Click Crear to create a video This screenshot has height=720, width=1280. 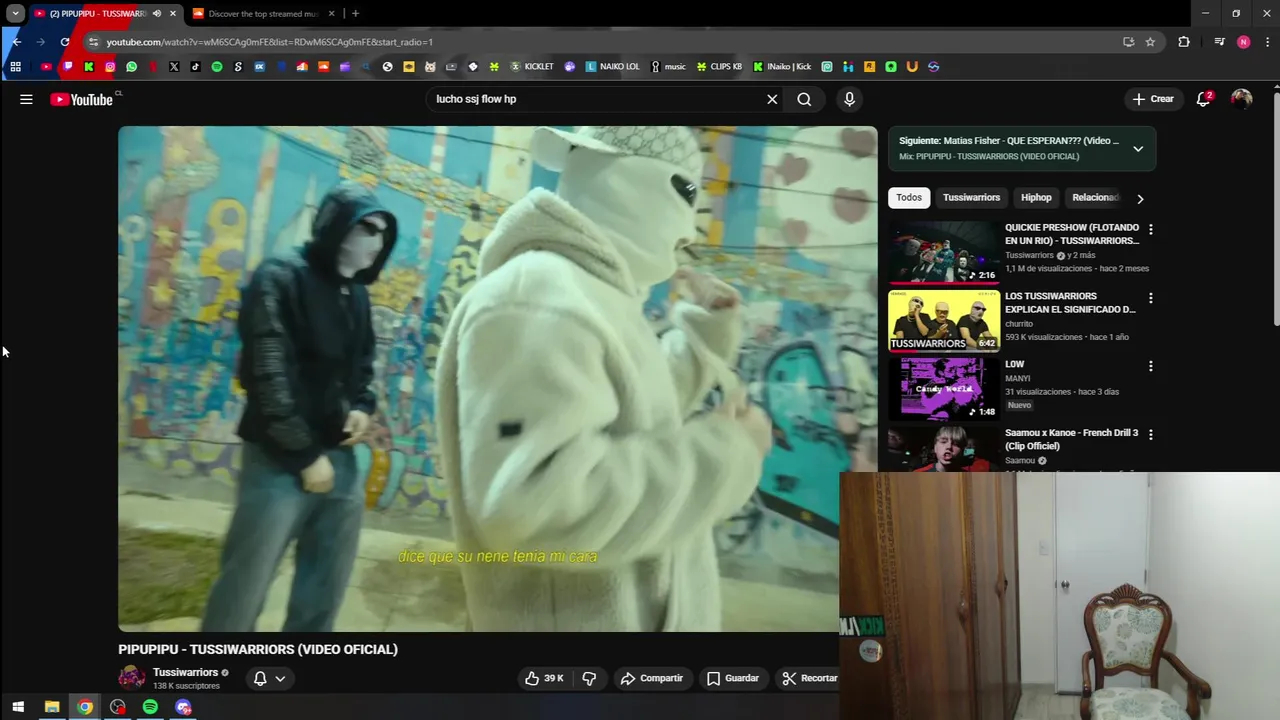tap(1153, 99)
